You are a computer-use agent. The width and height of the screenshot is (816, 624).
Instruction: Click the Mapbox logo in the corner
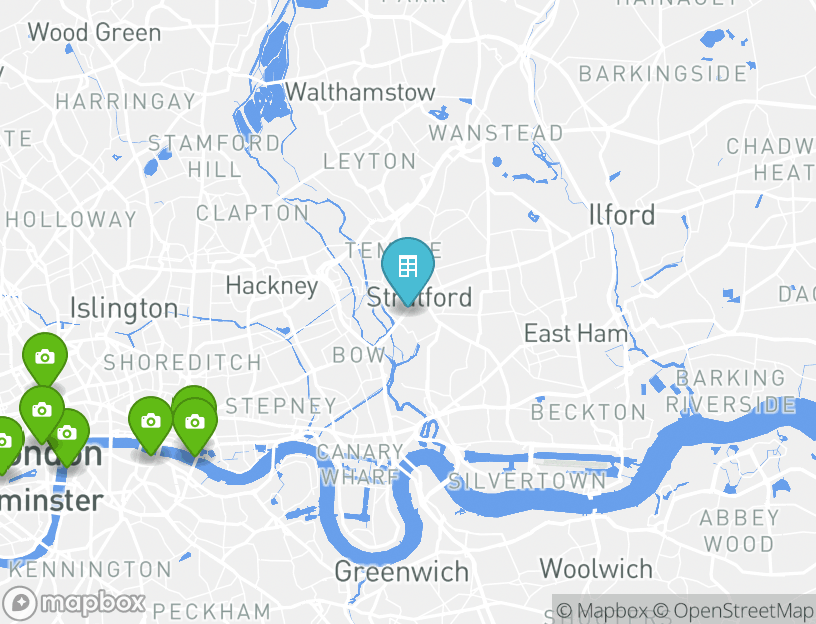click(73, 604)
